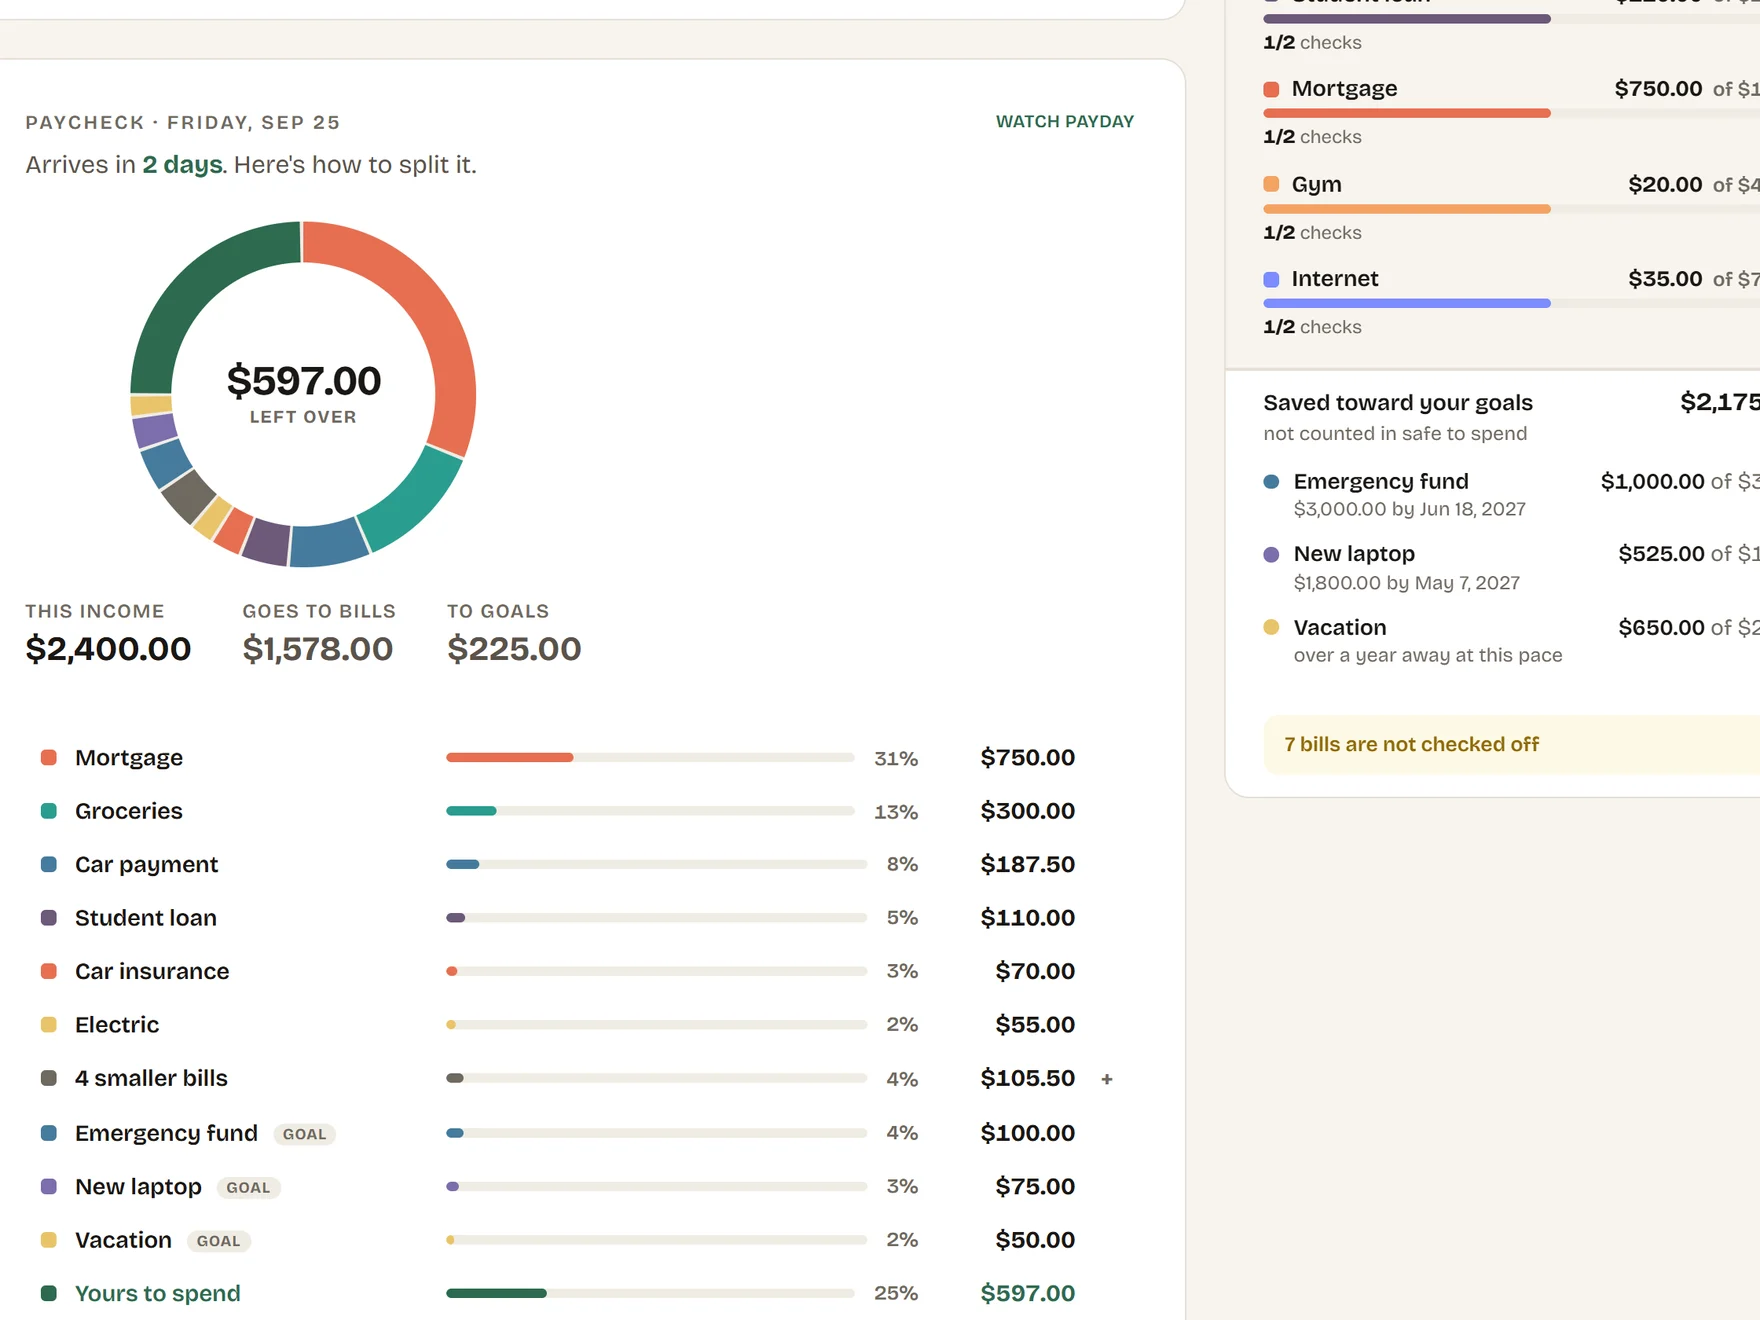Screen dimensions: 1760x1320
Task: Click the 7 bills are not checked off notice
Action: [1510, 744]
